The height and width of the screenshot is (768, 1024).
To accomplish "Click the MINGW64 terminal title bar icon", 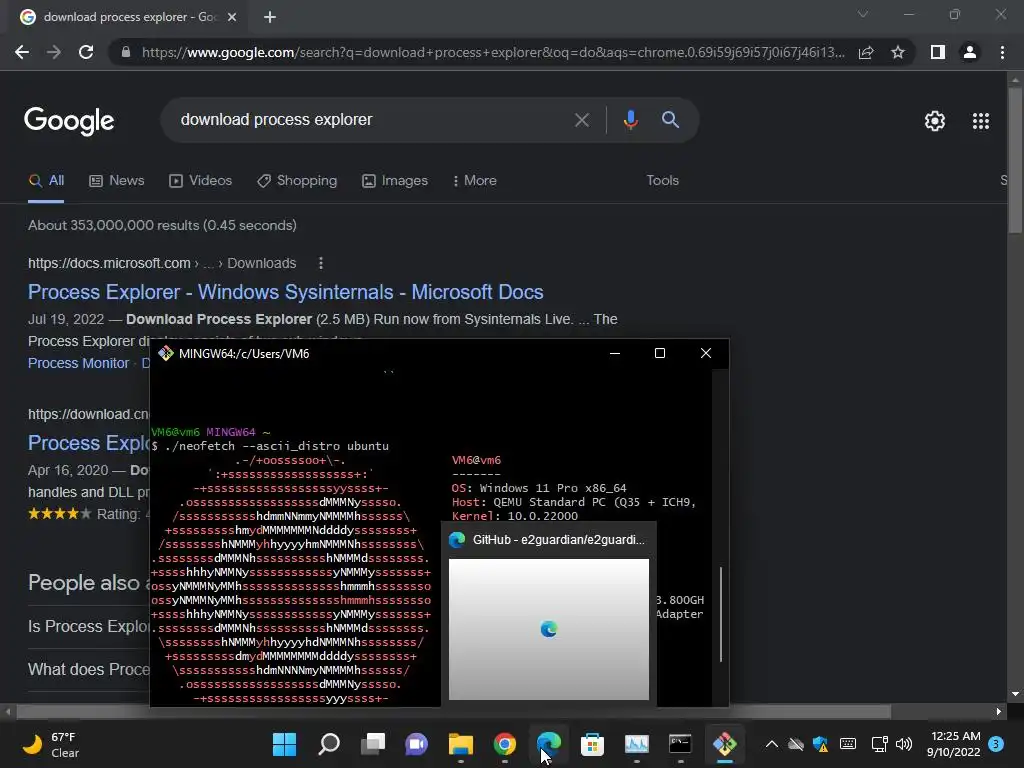I will pos(166,353).
